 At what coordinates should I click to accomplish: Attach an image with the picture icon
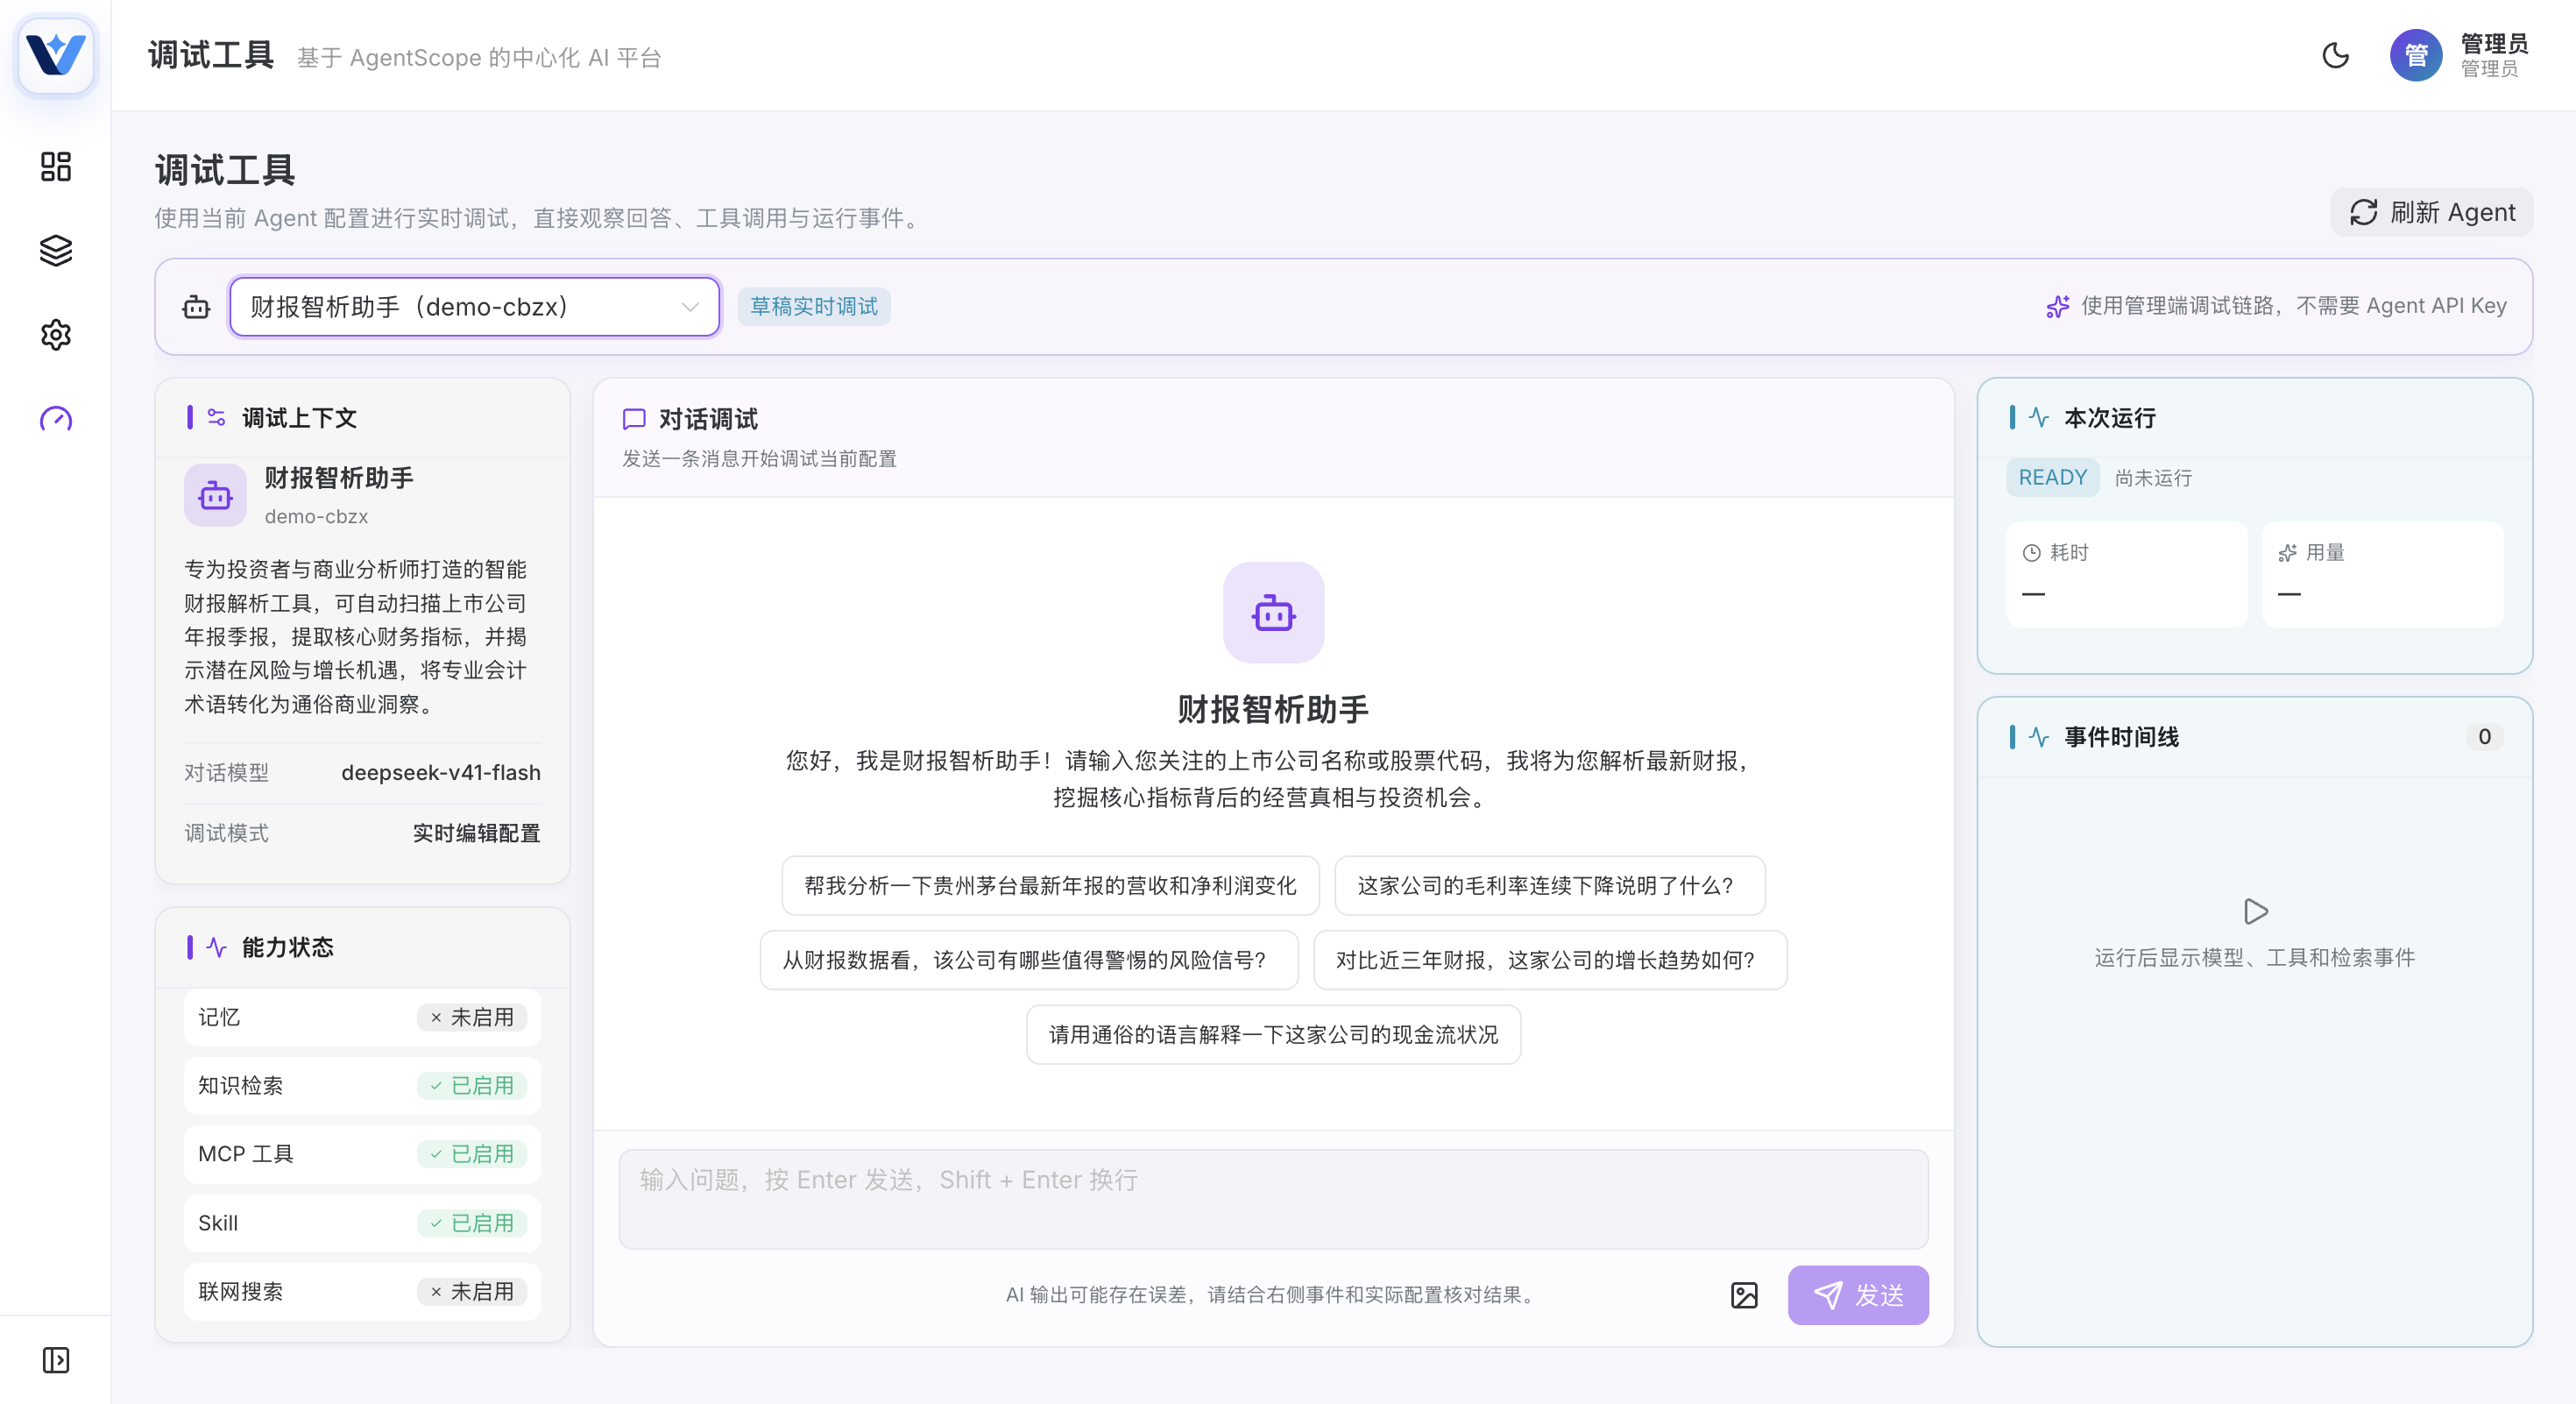tap(1744, 1295)
